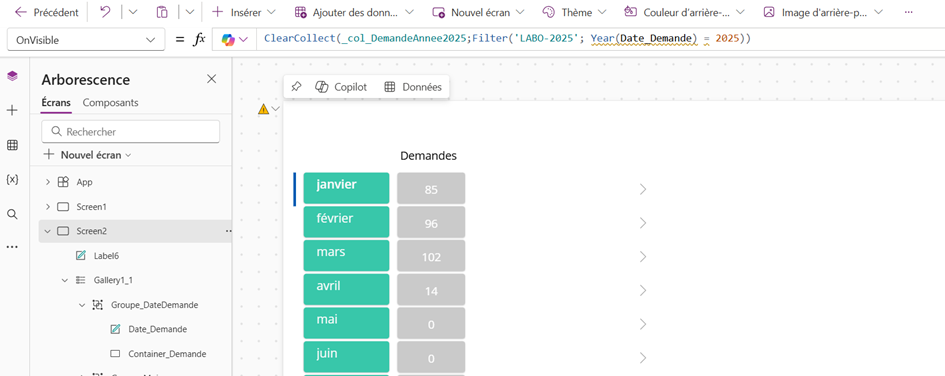Click the toolbar overflow ellipsis

click(909, 12)
